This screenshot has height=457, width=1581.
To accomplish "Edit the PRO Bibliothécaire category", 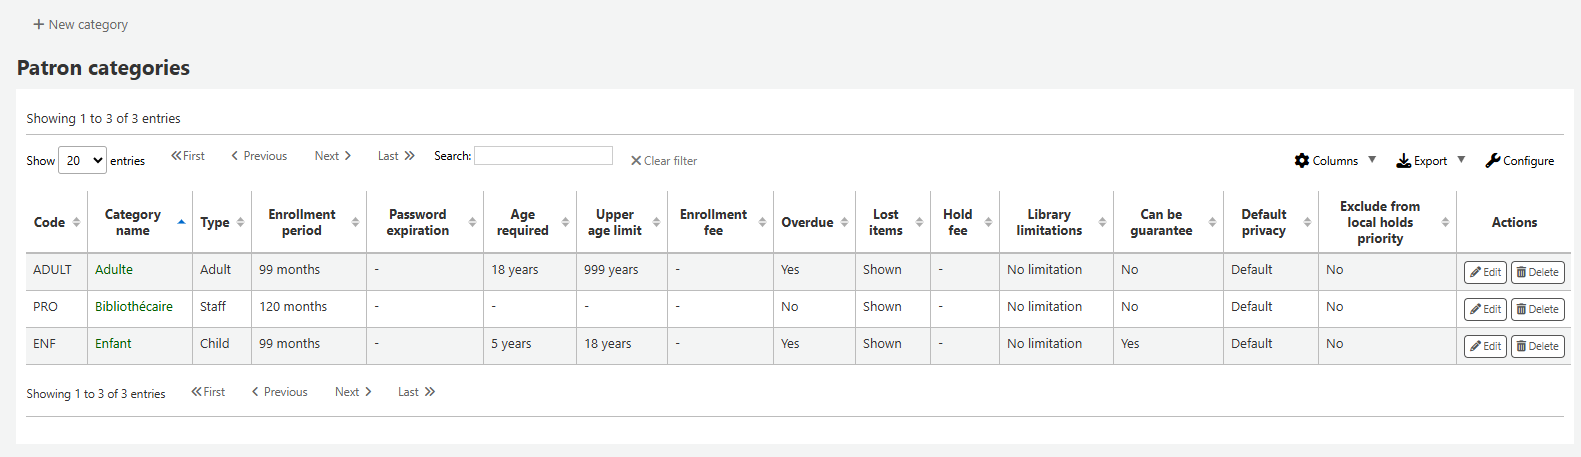I will point(1485,309).
